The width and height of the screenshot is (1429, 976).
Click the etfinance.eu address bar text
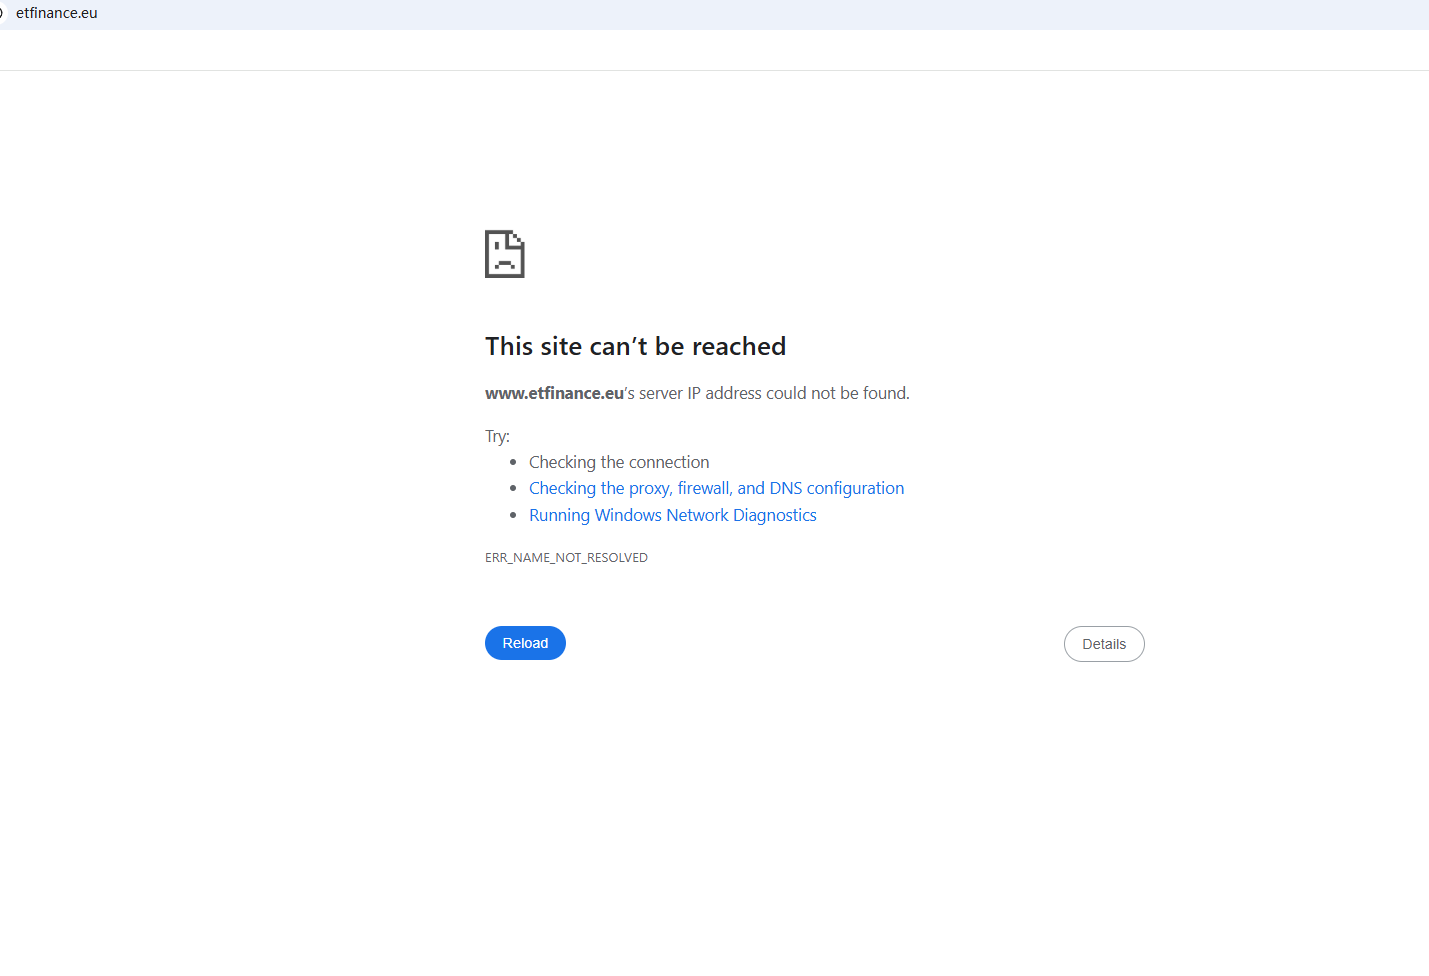click(57, 13)
